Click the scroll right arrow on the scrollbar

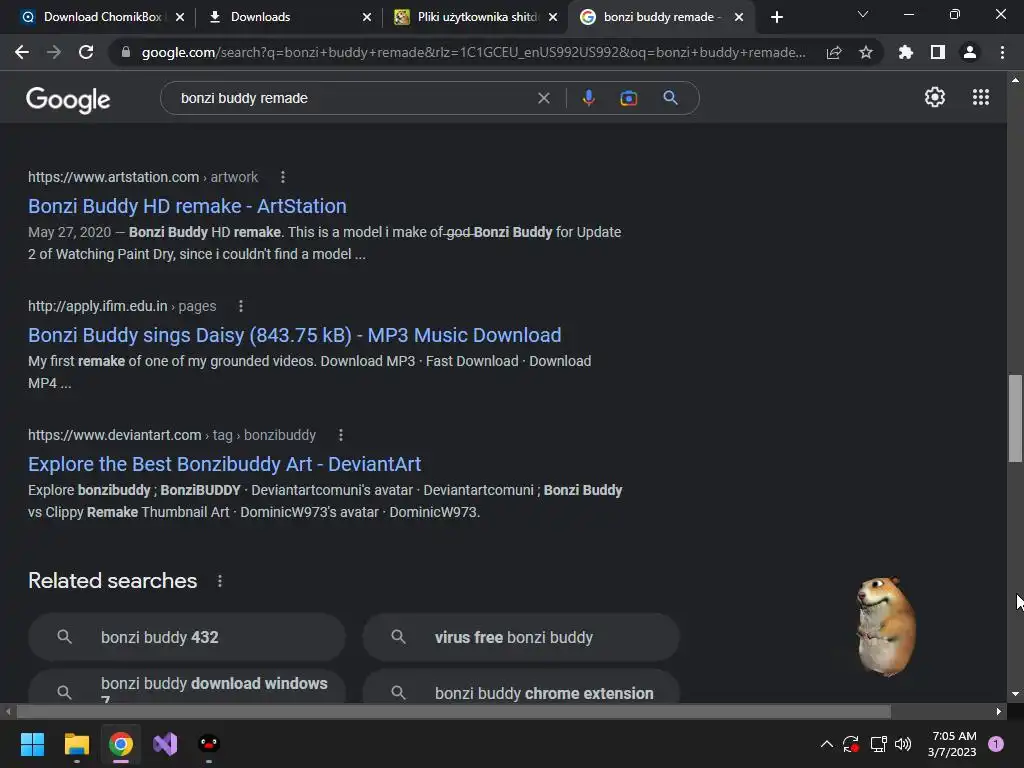pos(999,711)
